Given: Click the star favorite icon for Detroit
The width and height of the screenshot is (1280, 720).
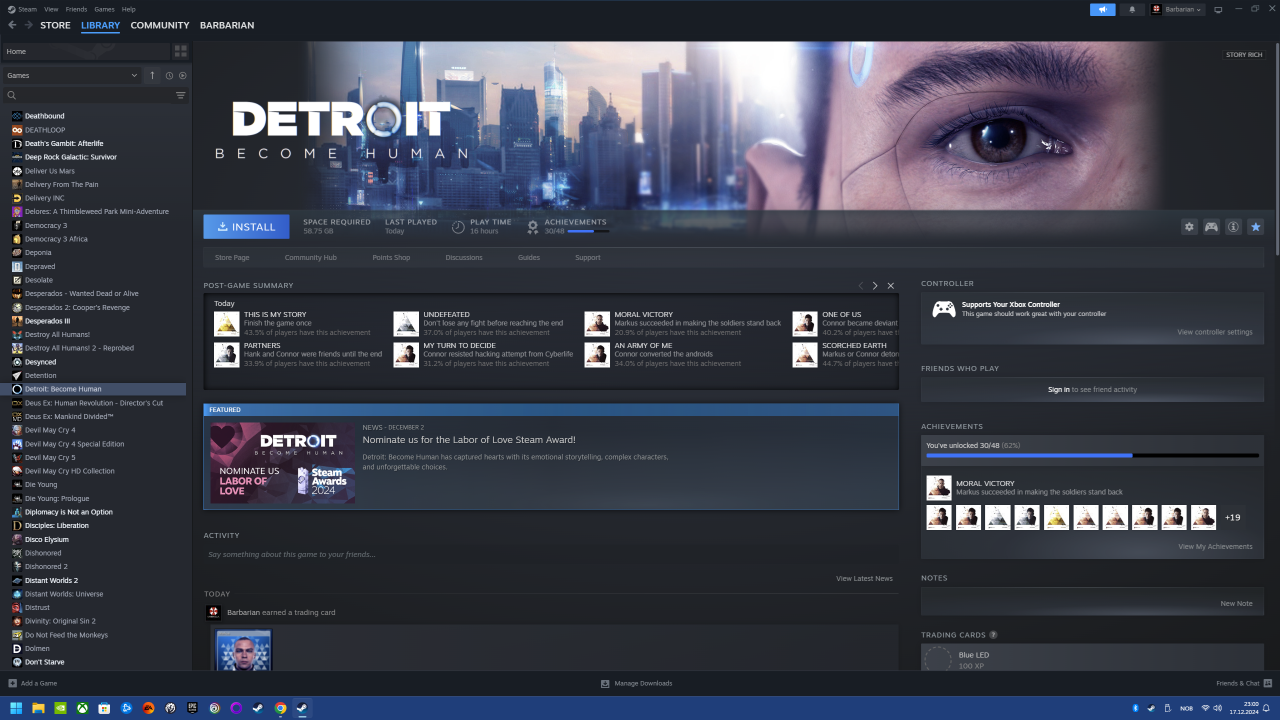Looking at the screenshot, I should pos(1255,227).
